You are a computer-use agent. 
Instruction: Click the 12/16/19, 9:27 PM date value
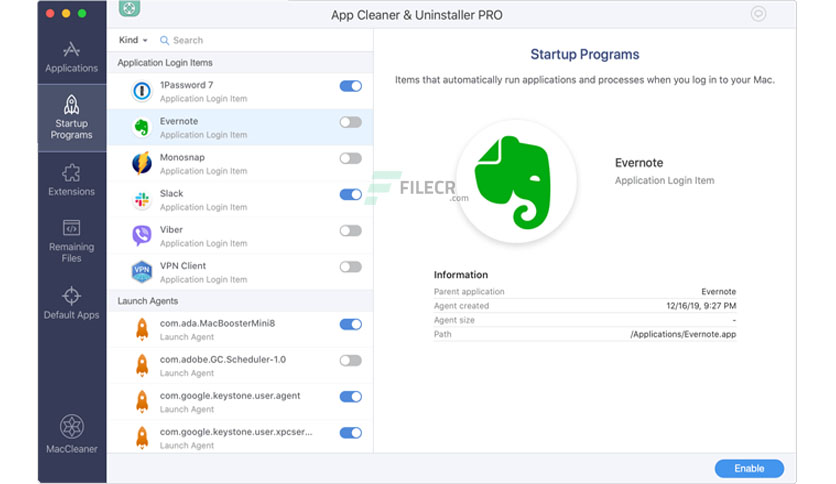click(701, 306)
